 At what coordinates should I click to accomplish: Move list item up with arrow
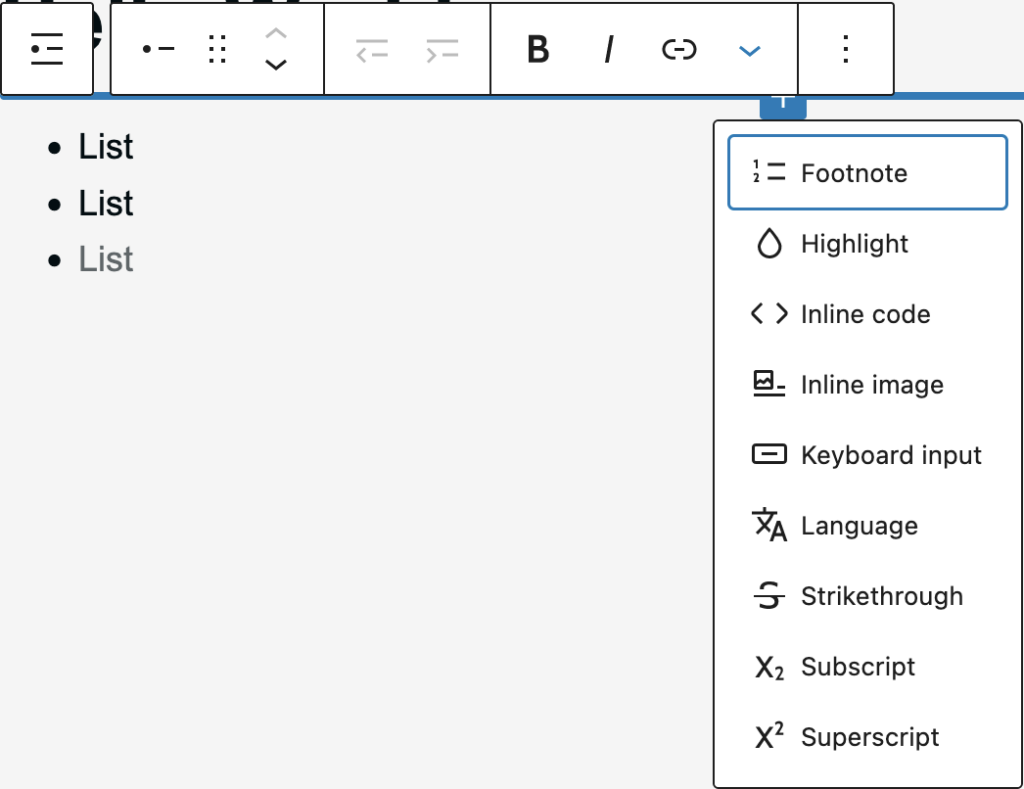click(x=276, y=33)
